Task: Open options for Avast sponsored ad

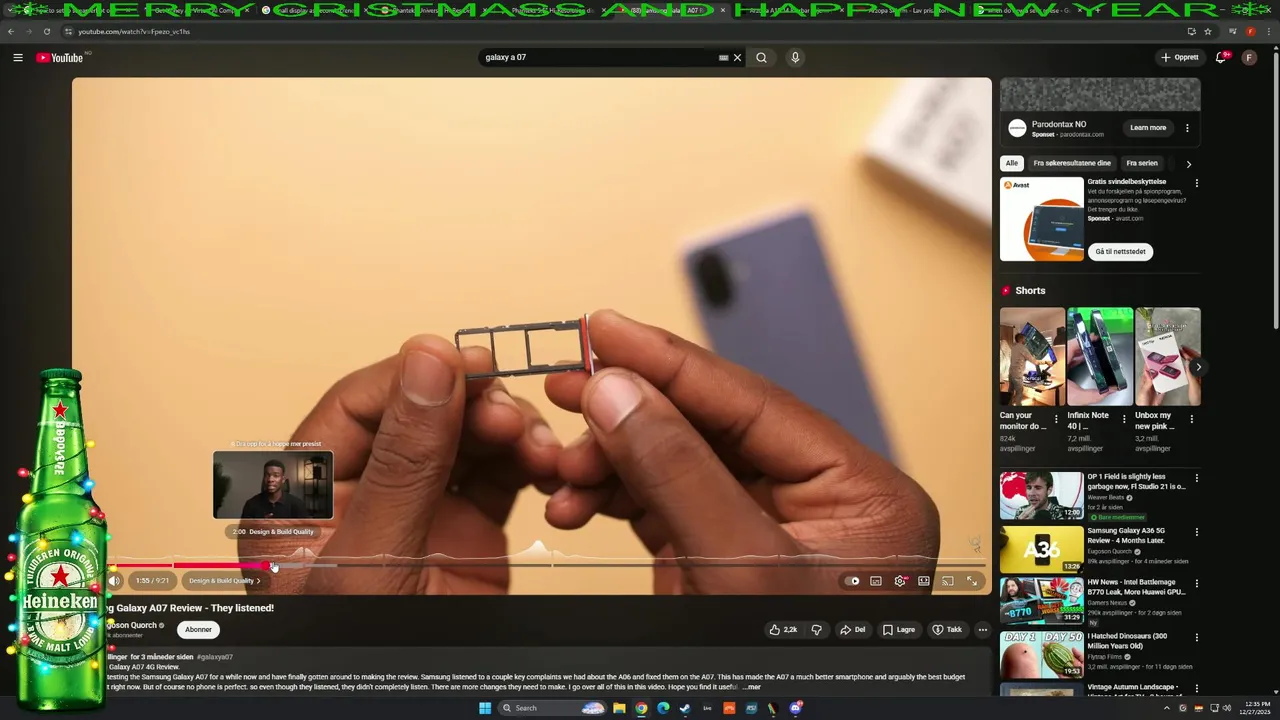Action: coord(1196,184)
